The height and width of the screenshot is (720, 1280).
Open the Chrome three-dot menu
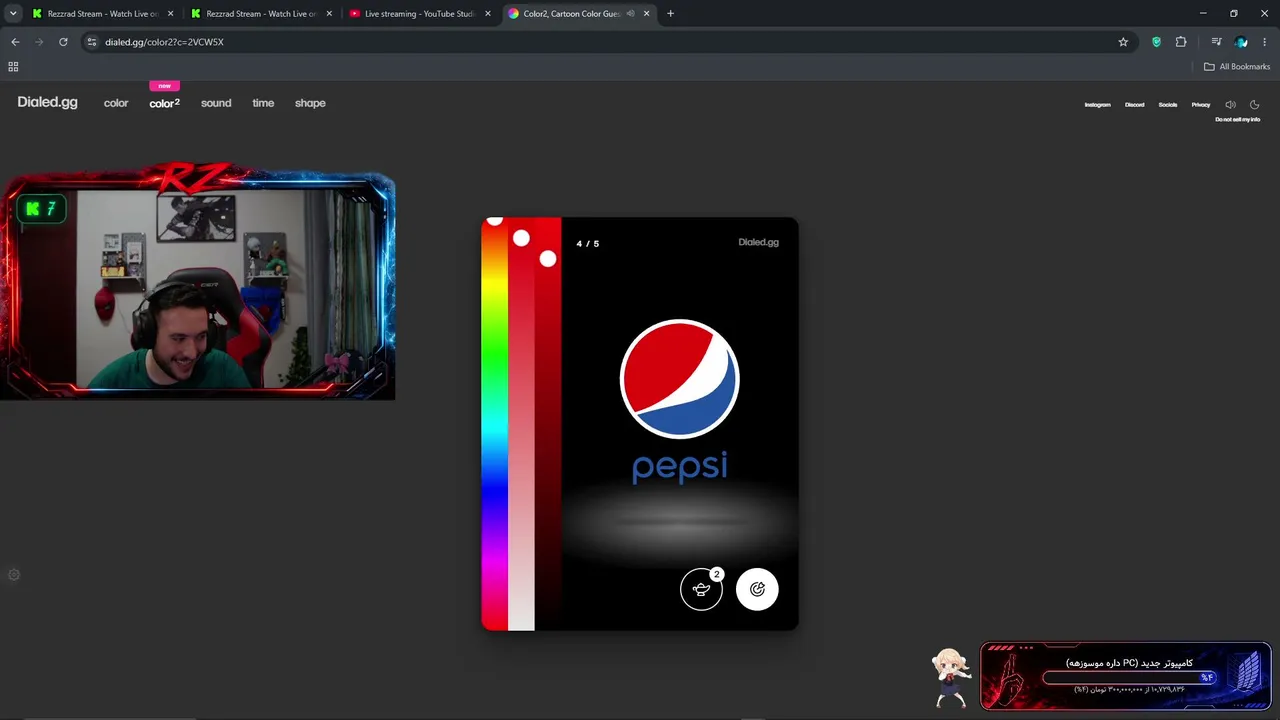coord(1265,42)
